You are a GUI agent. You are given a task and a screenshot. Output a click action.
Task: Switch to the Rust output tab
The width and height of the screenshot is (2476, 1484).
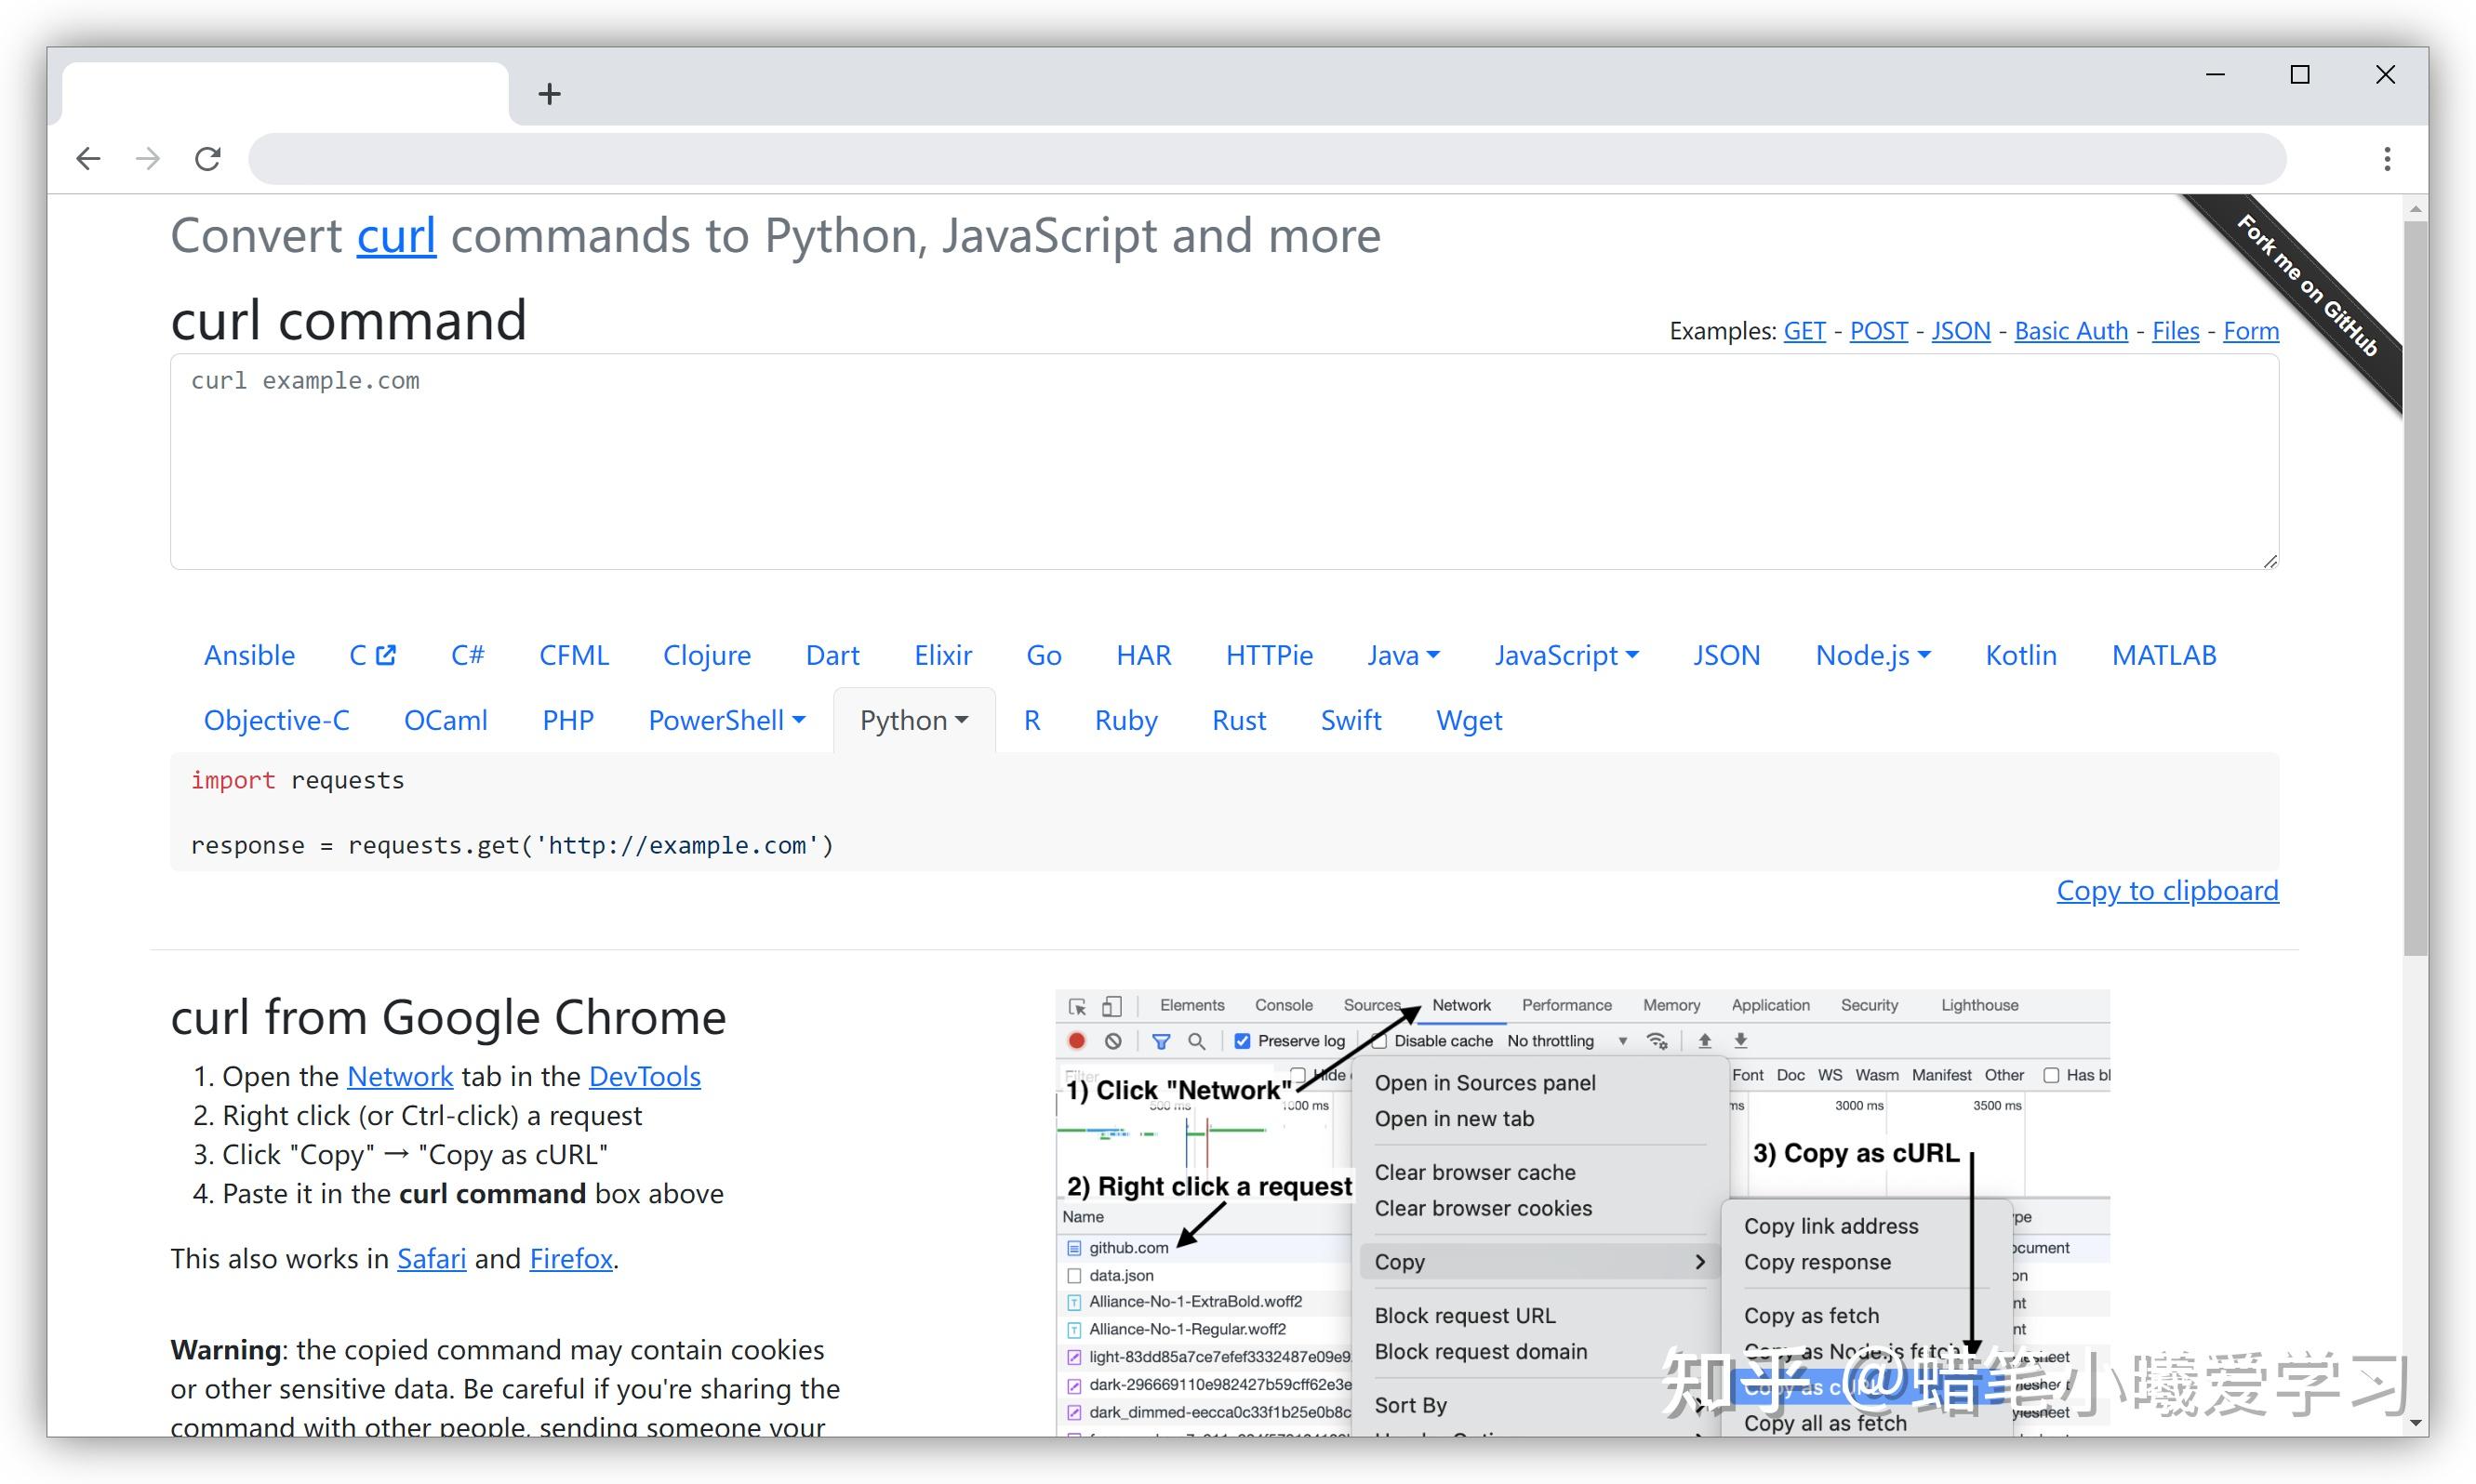click(x=1239, y=720)
